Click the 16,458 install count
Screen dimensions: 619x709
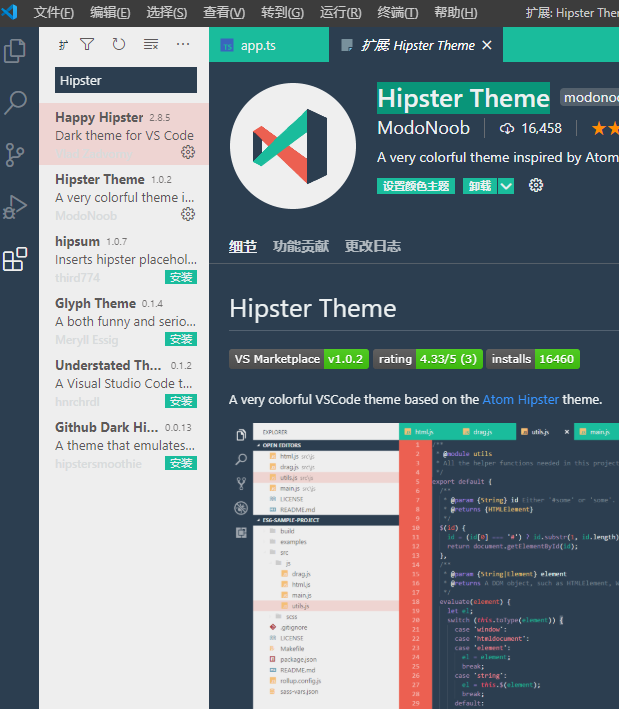(541, 129)
